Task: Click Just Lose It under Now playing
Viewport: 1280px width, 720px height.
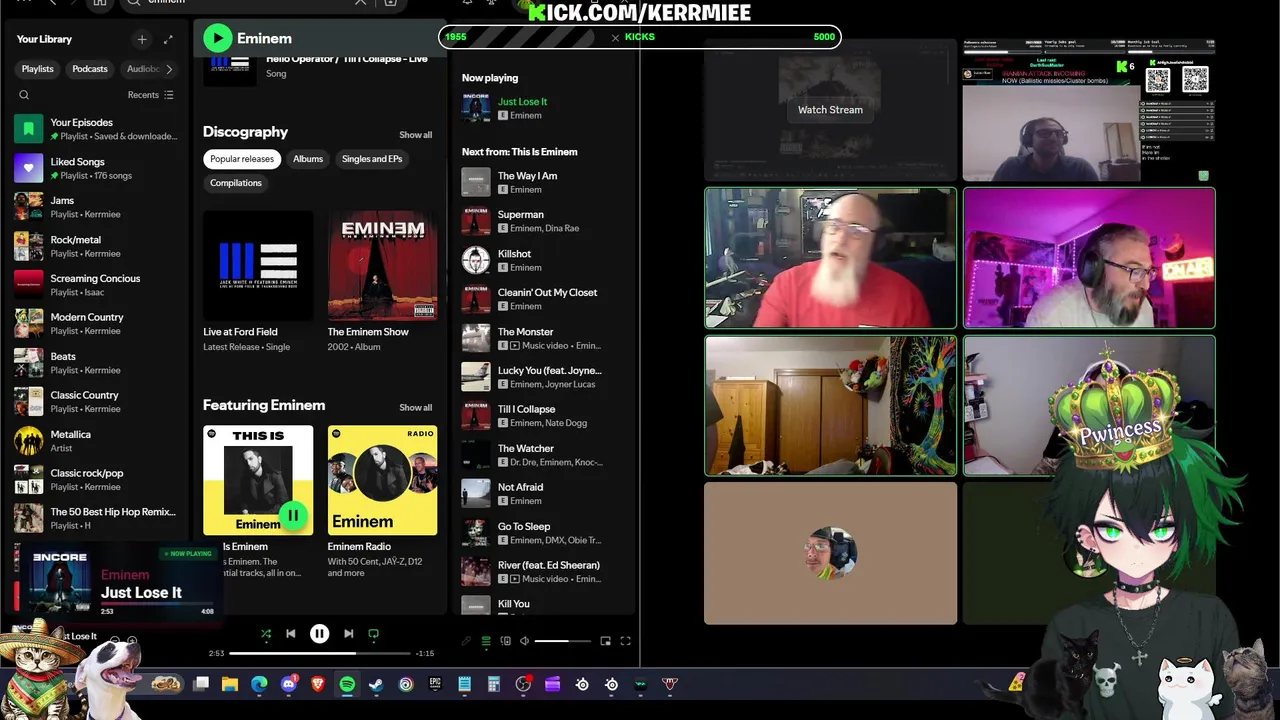Action: tap(522, 102)
